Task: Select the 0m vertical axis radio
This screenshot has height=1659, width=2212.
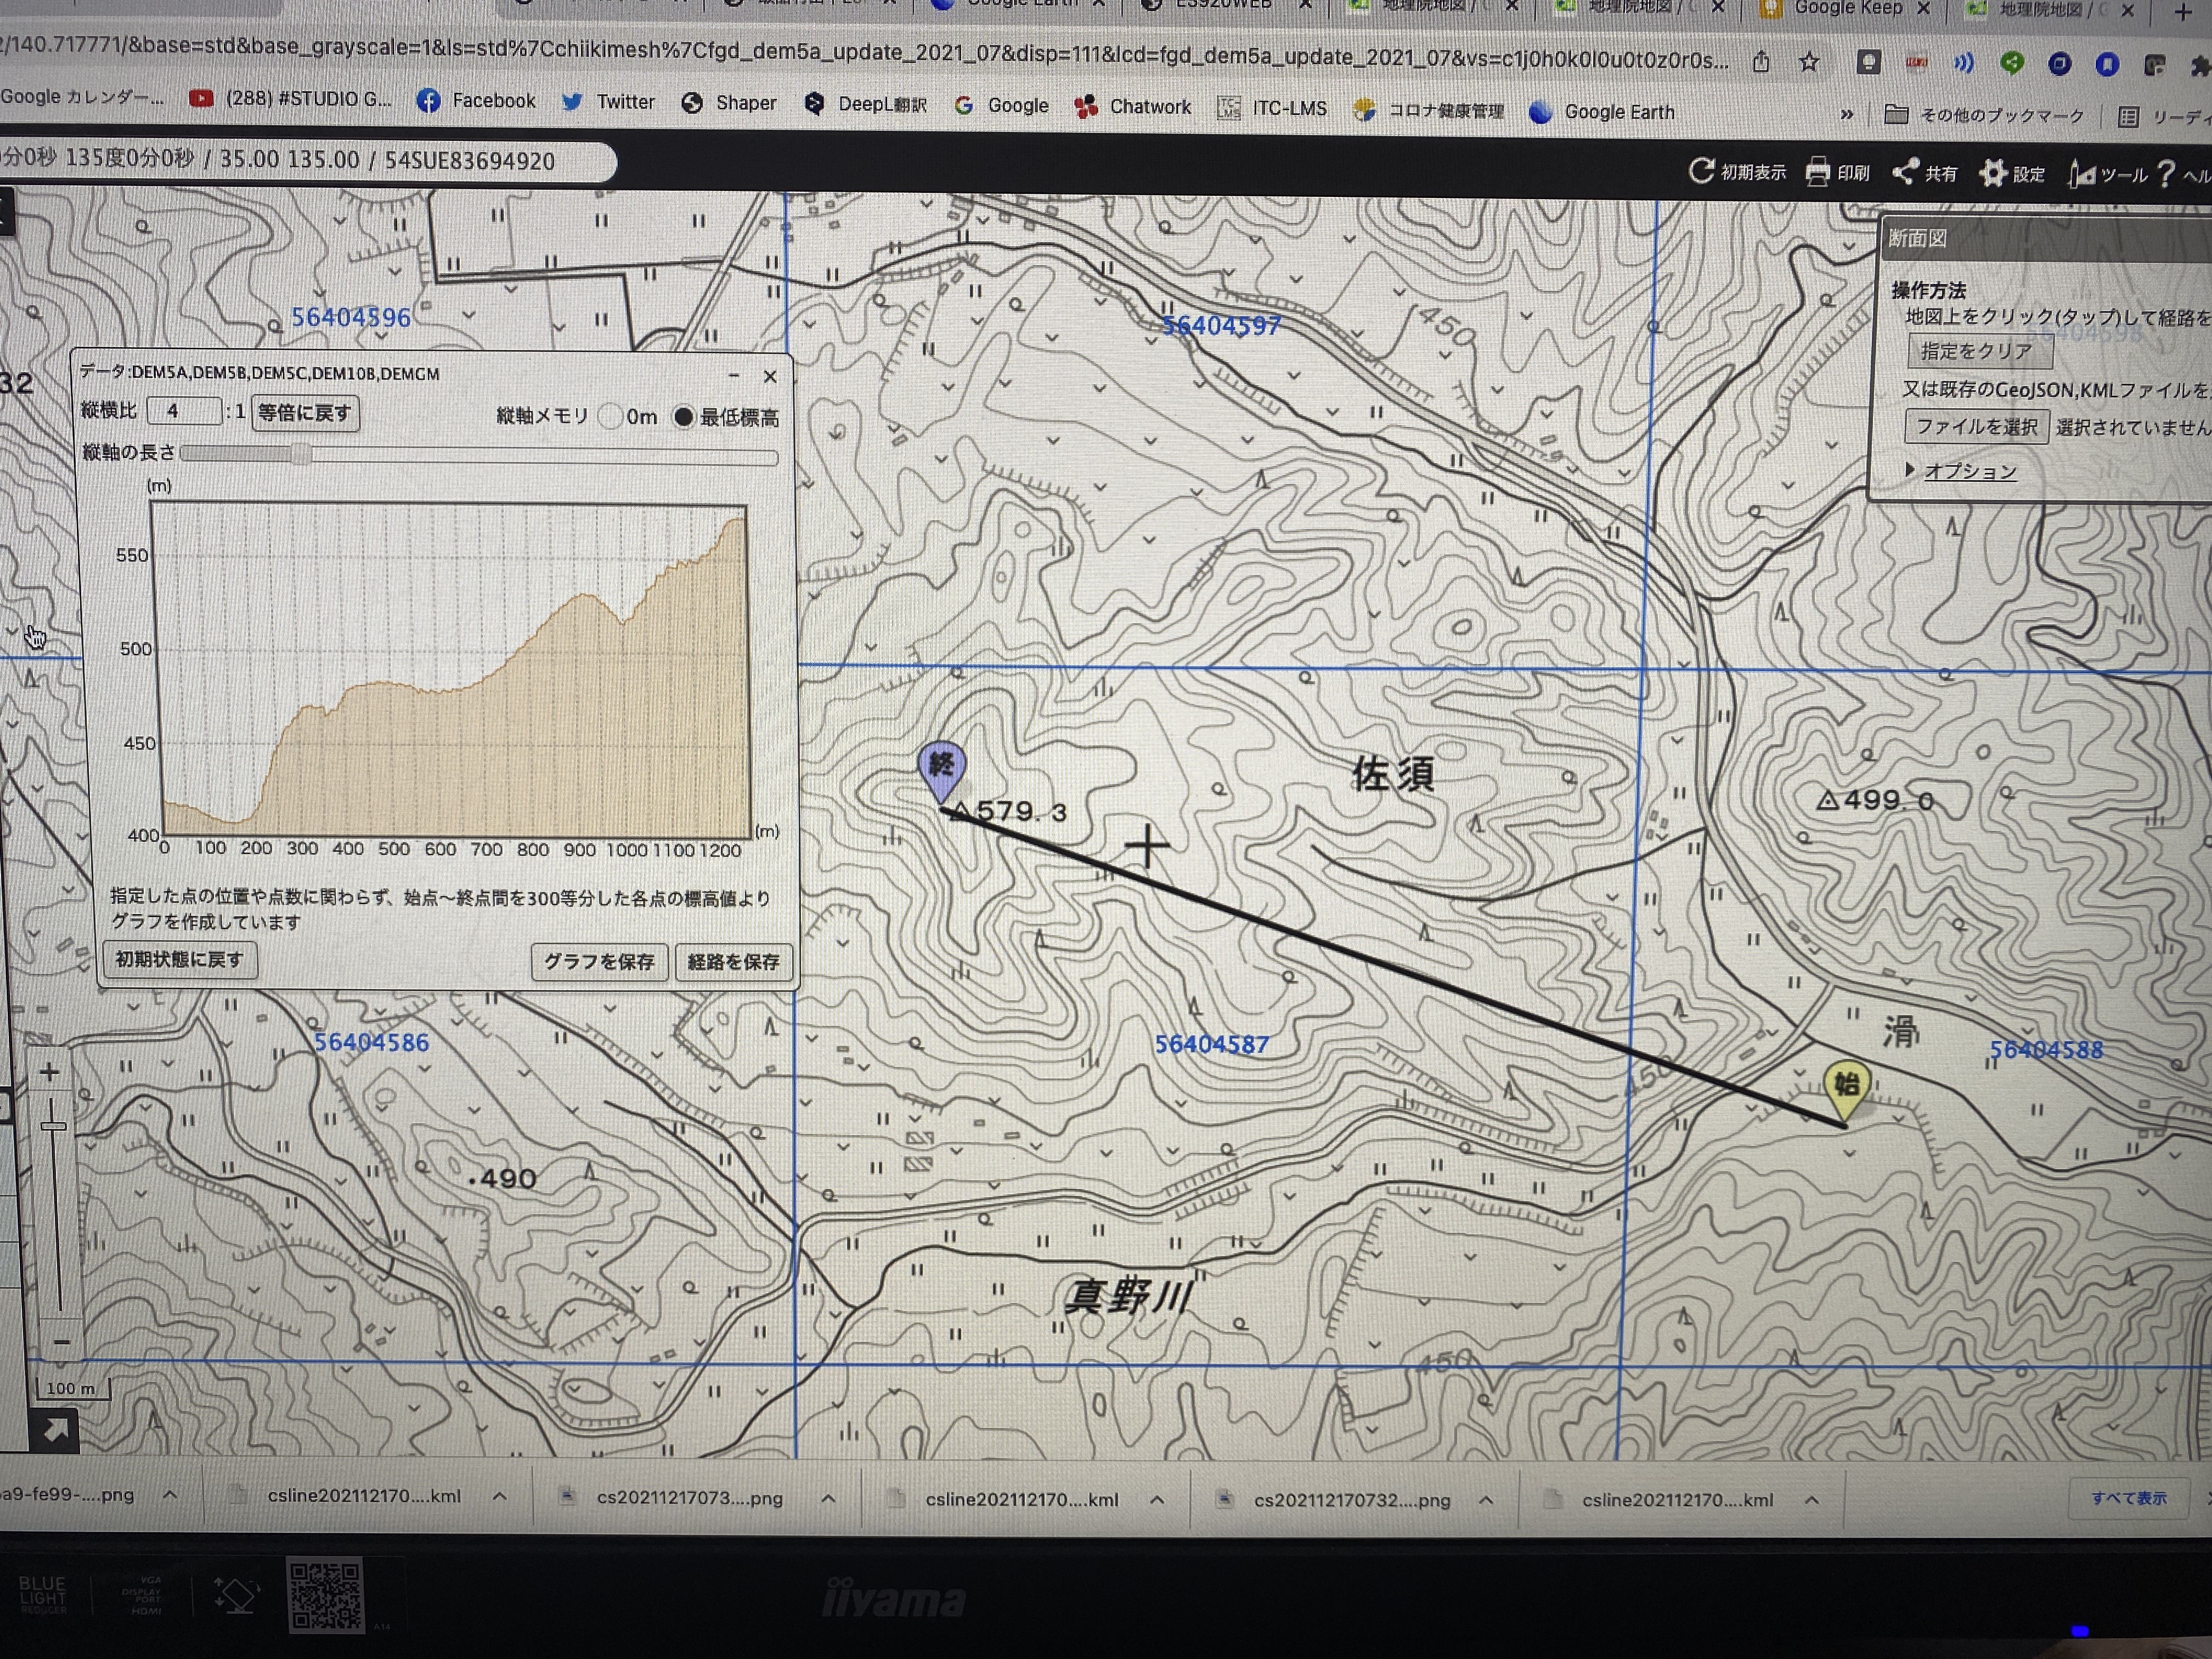Action: tap(610, 417)
